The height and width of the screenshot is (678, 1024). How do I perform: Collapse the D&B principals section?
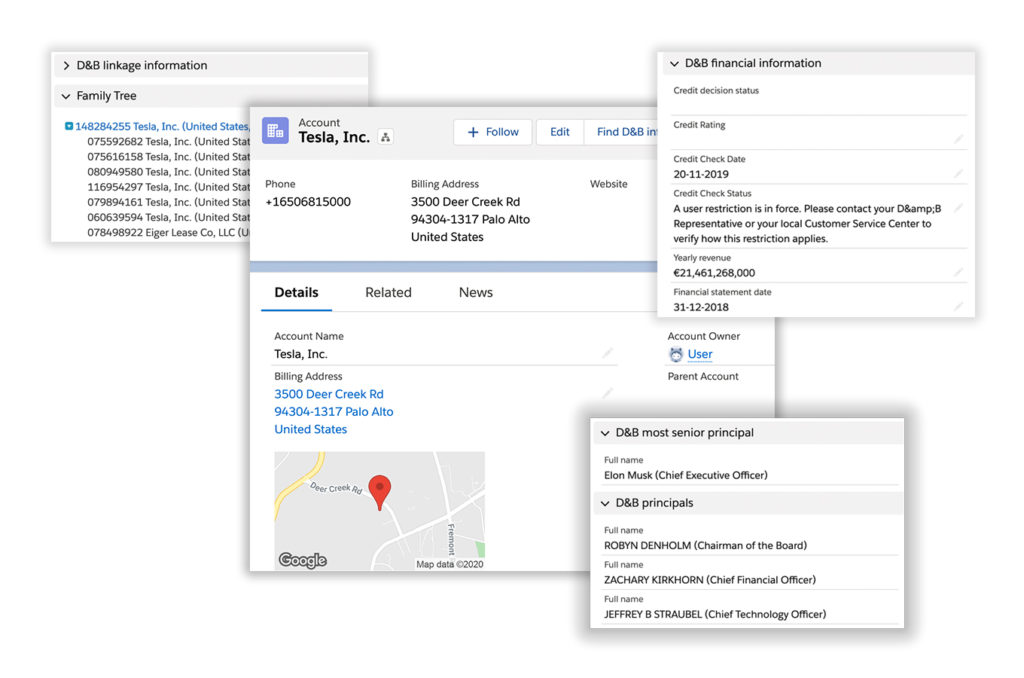coord(605,503)
